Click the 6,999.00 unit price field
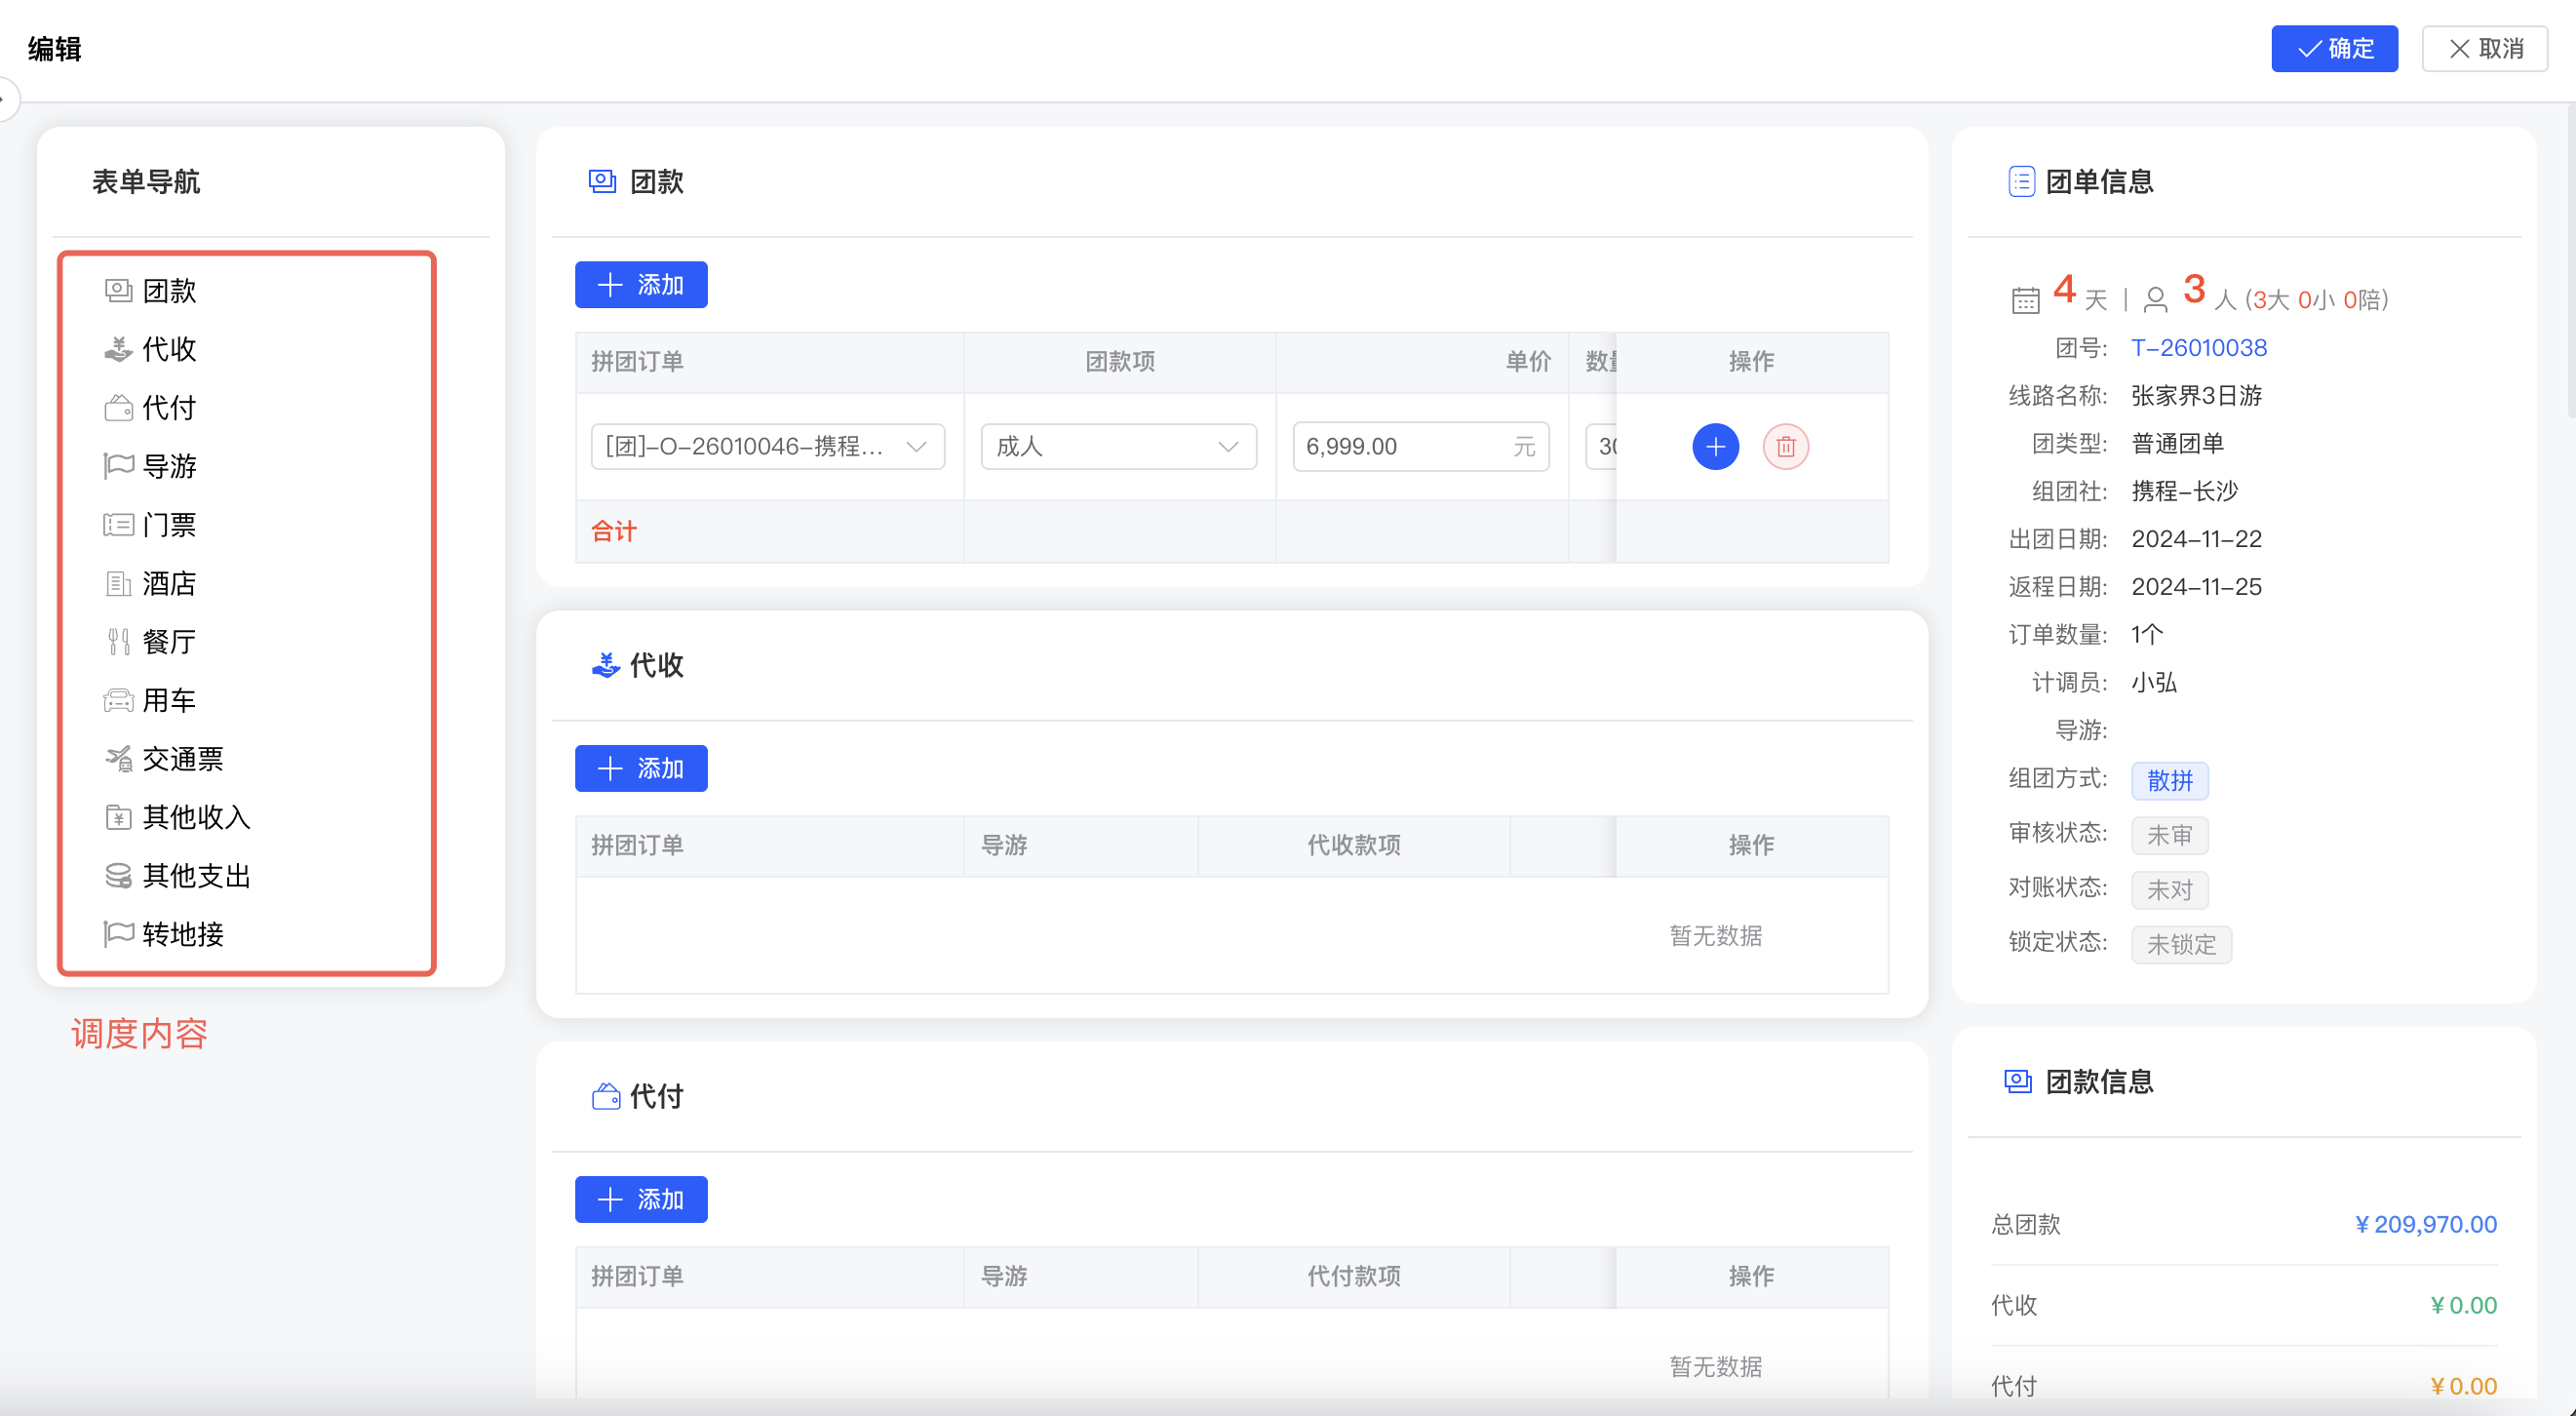The width and height of the screenshot is (2576, 1416). tap(1400, 446)
